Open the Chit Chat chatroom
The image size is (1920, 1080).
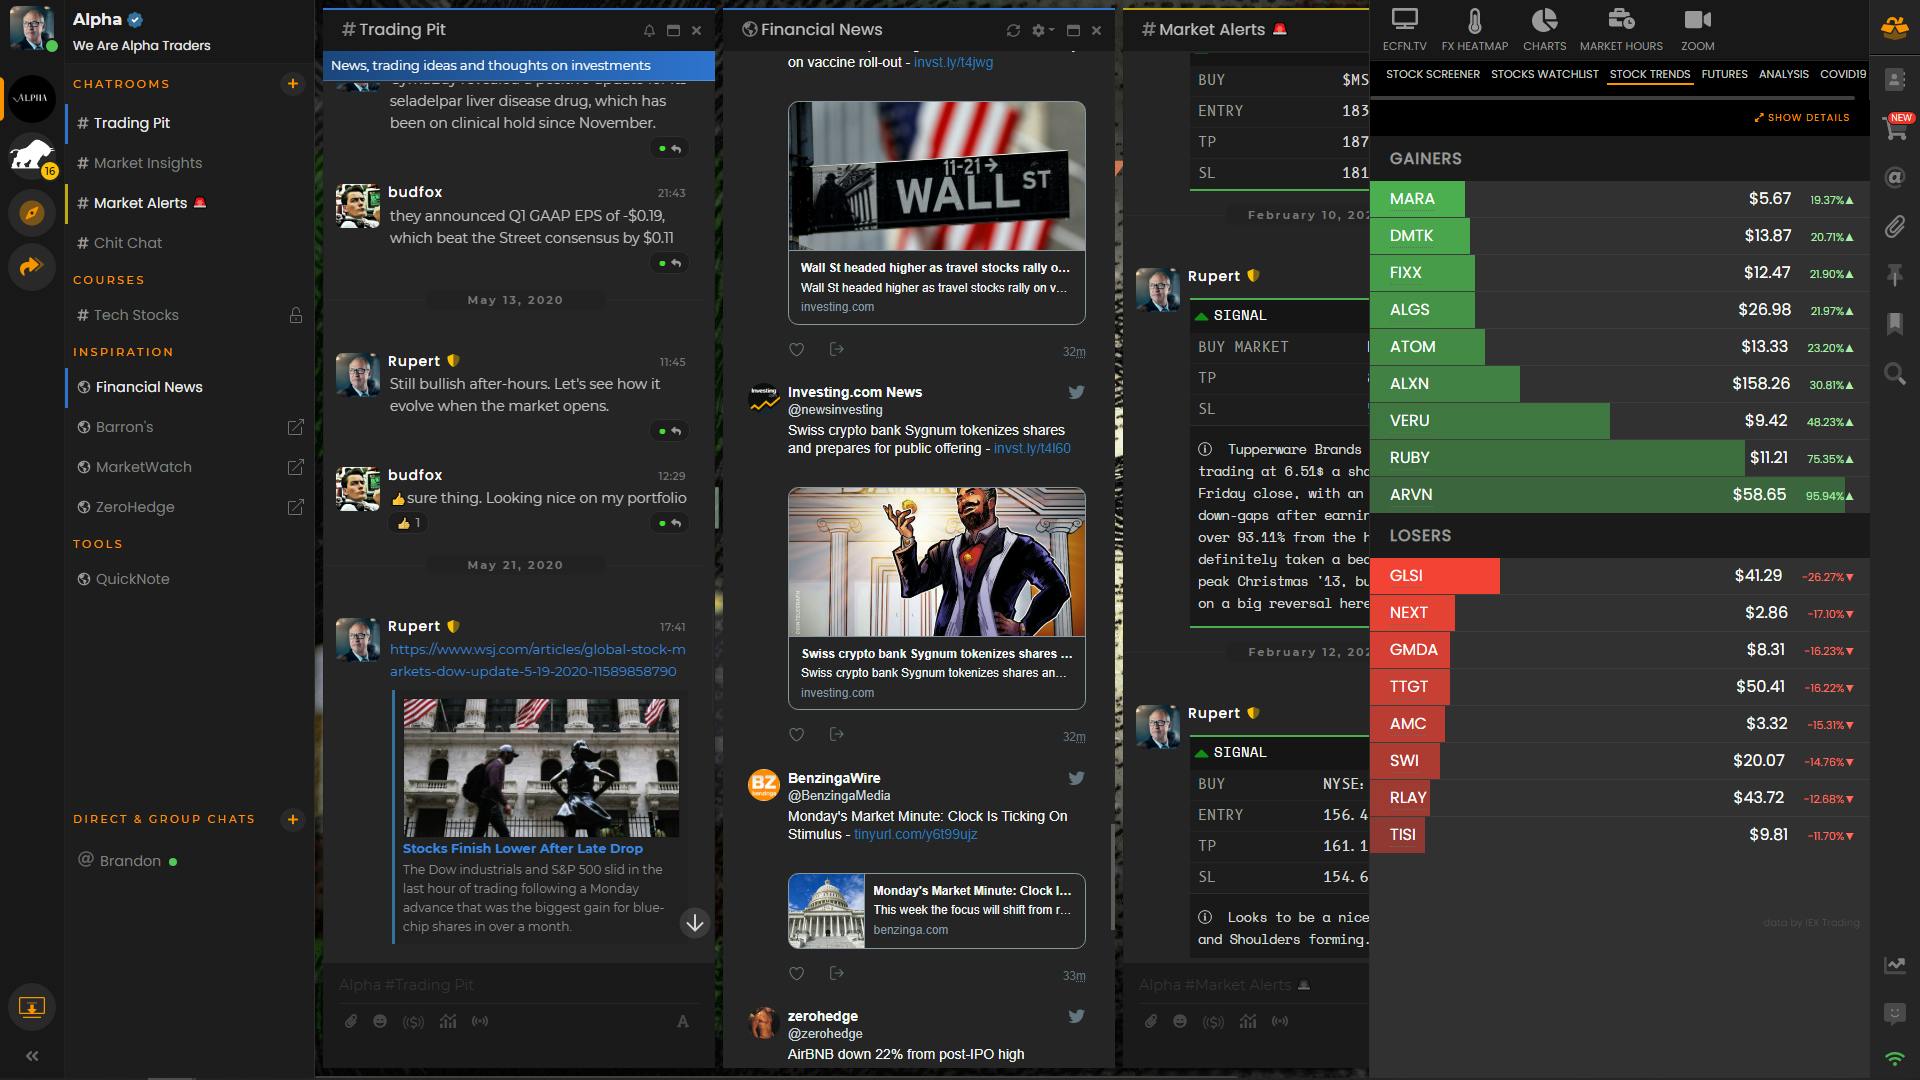point(190,243)
